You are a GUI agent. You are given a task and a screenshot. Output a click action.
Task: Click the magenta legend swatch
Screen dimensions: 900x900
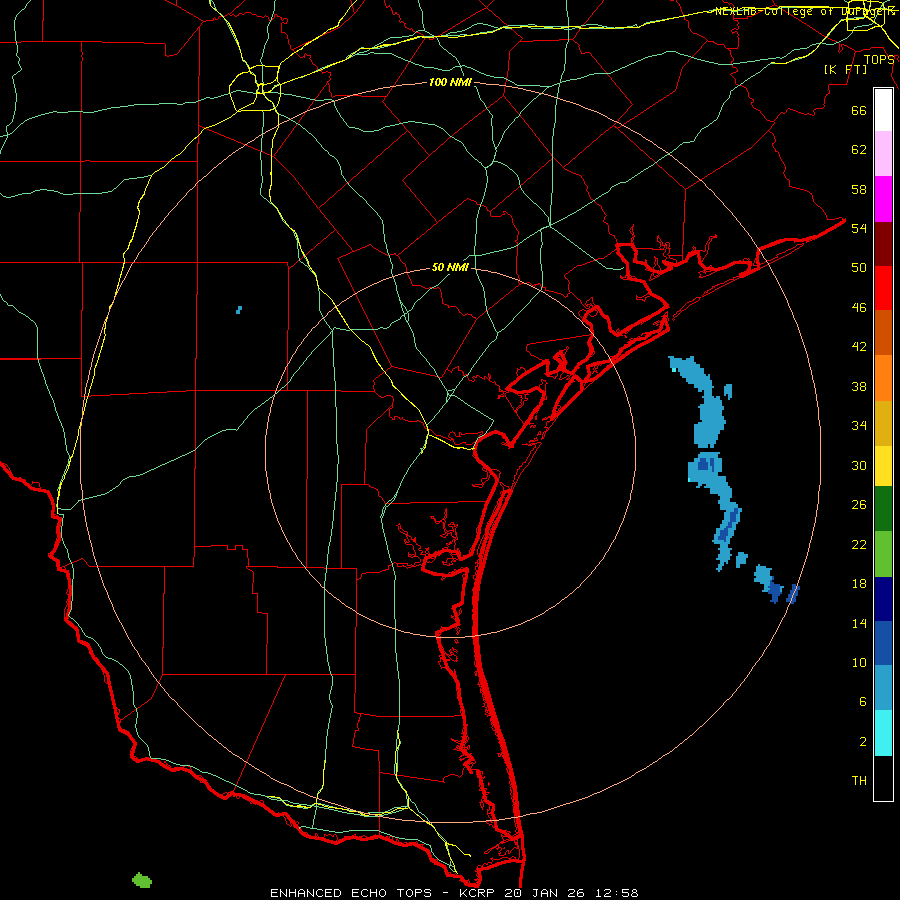(x=883, y=199)
